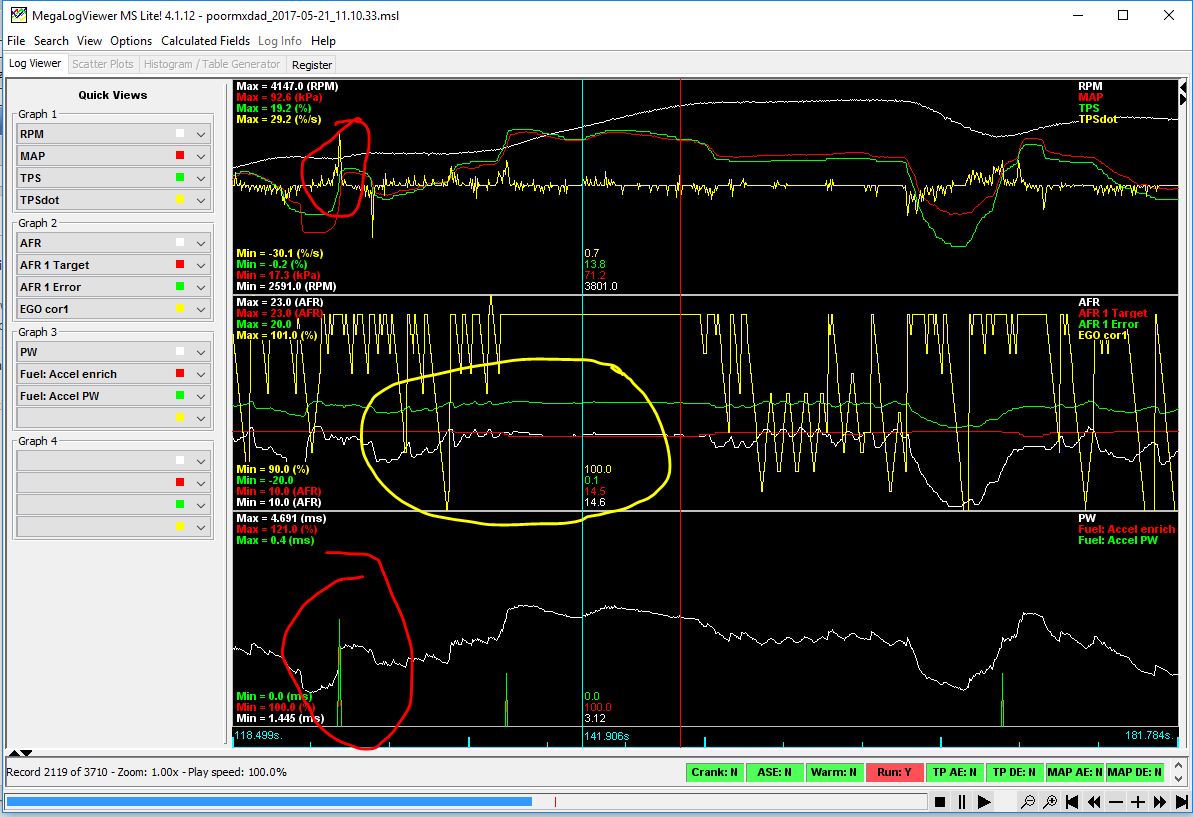Click the red color swatch beside MAP
The image size is (1193, 817).
(180, 156)
